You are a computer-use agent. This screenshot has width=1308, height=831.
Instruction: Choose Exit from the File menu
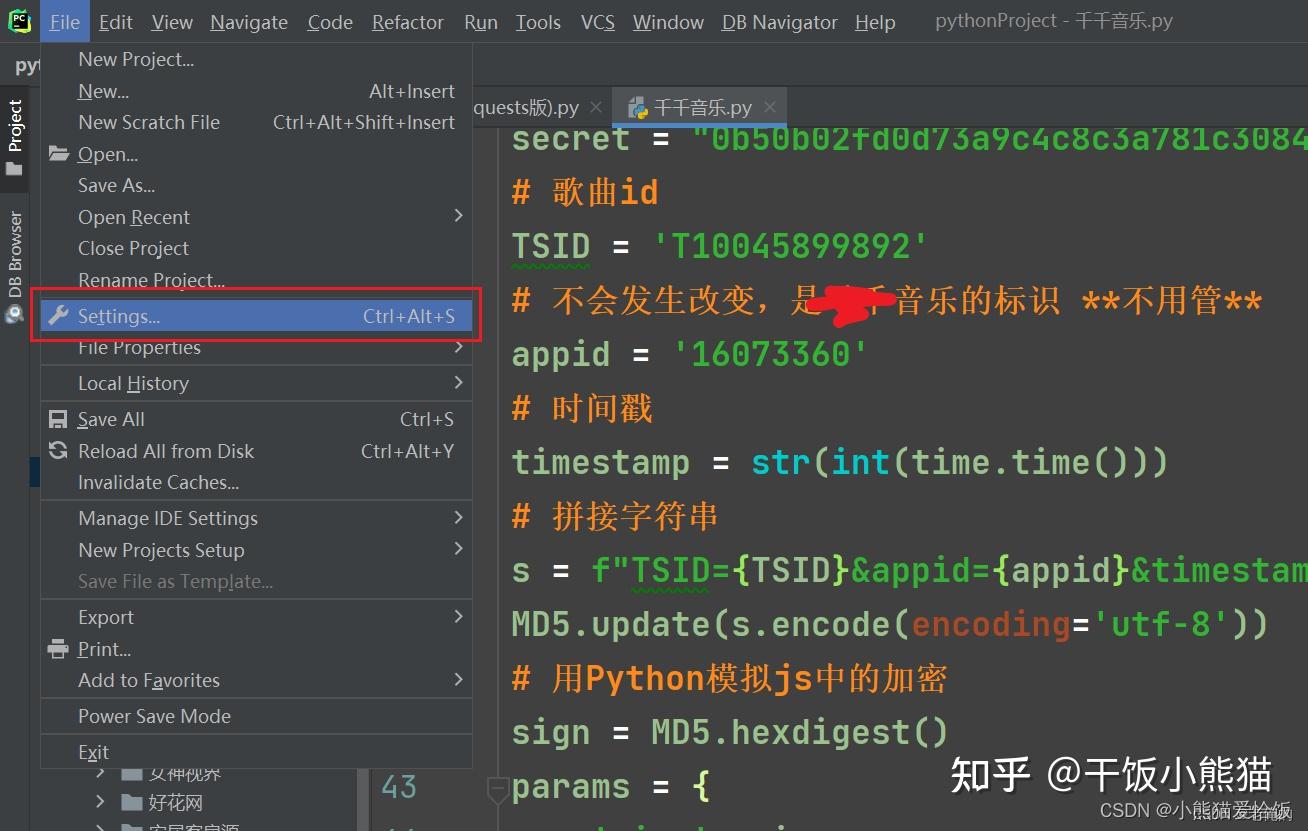pos(256,752)
